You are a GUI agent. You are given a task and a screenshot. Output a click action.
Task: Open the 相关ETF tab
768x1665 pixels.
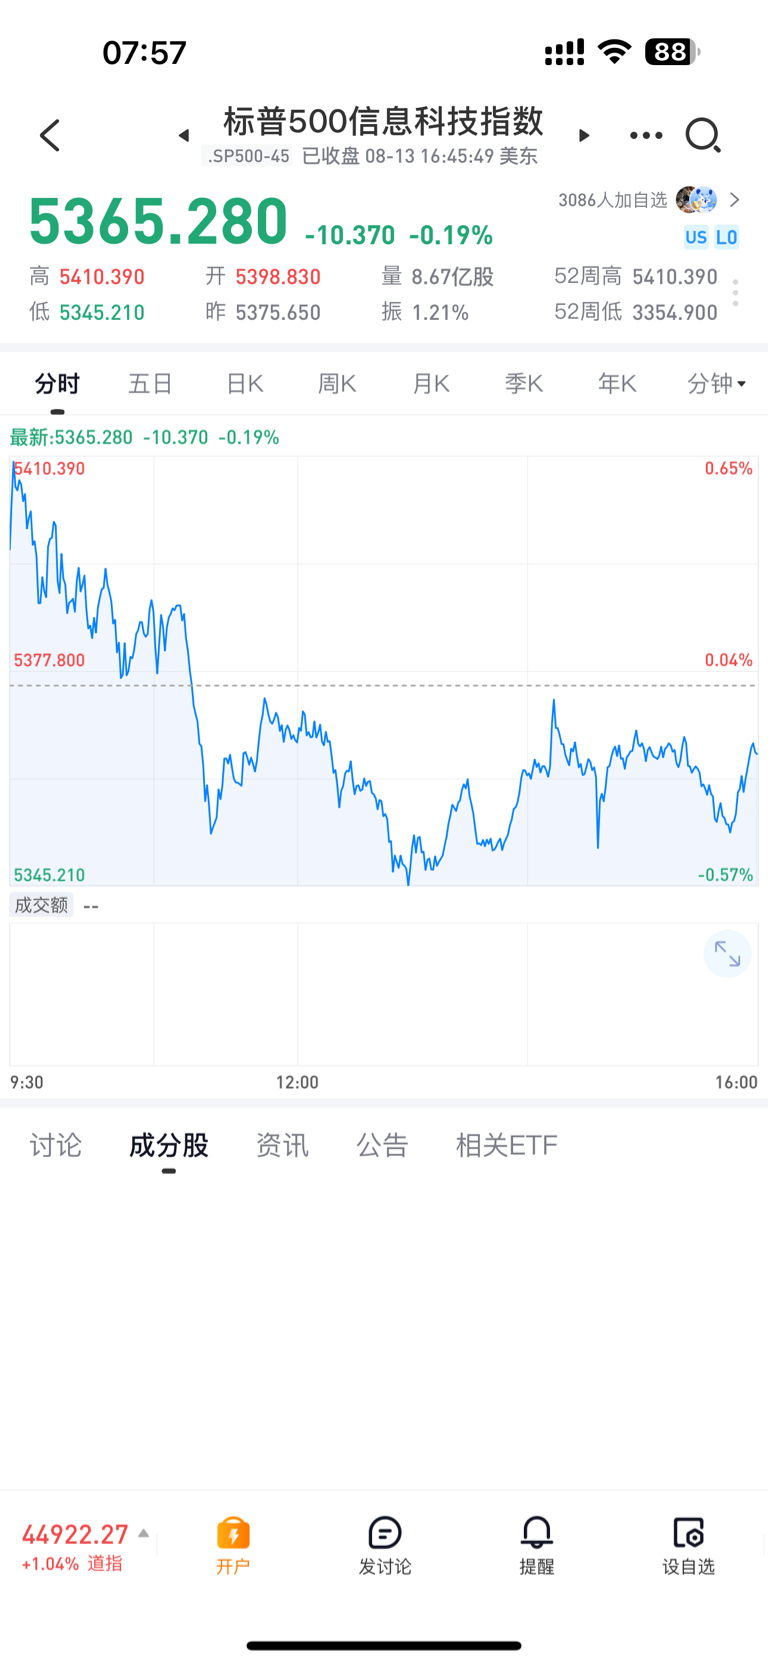pyautogui.click(x=506, y=1145)
